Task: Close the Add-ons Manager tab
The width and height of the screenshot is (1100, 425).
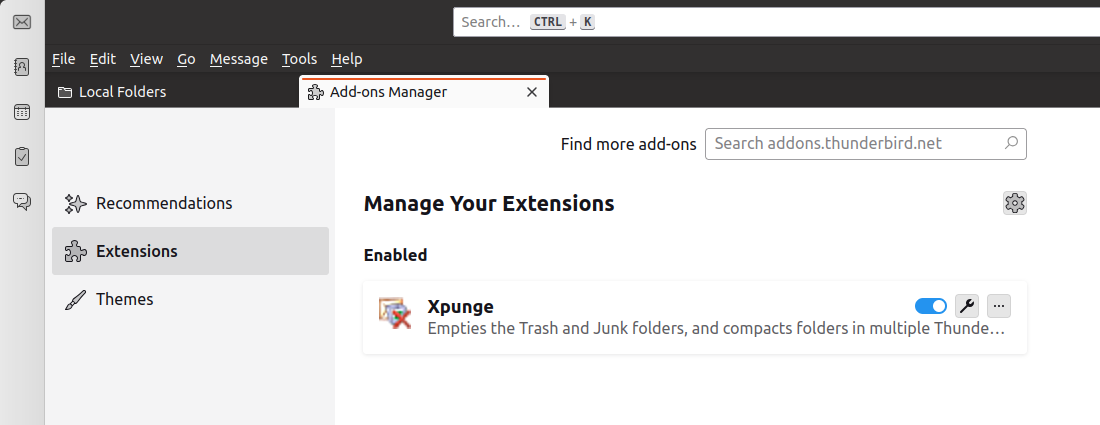Action: 532,92
